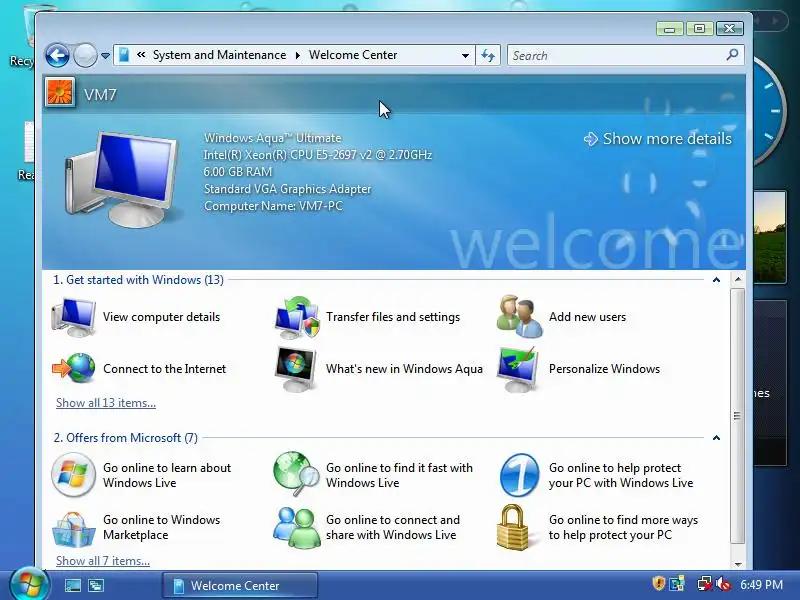The height and width of the screenshot is (600, 800).
Task: Select Go online to learn about Windows Live icon
Action: [73, 475]
